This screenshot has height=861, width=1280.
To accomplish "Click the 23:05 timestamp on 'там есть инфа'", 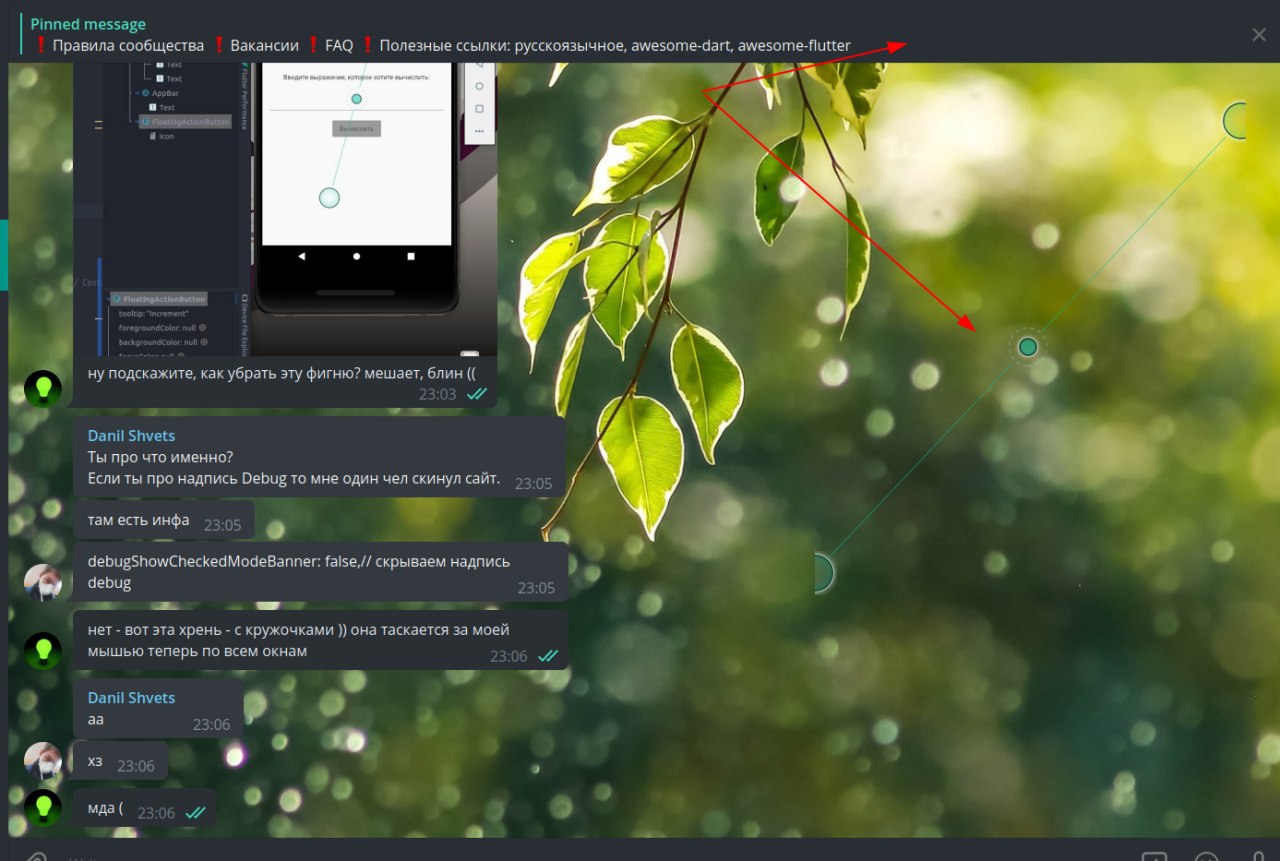I will pos(223,525).
